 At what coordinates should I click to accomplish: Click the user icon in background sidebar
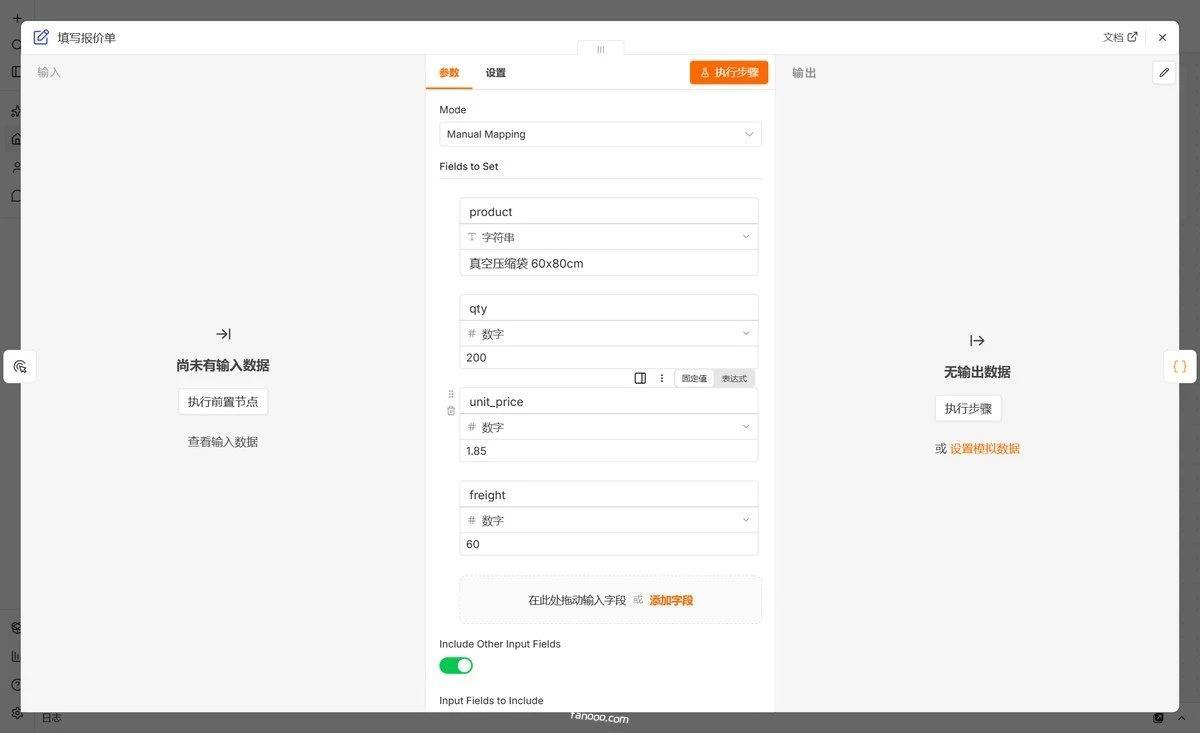pos(16,167)
